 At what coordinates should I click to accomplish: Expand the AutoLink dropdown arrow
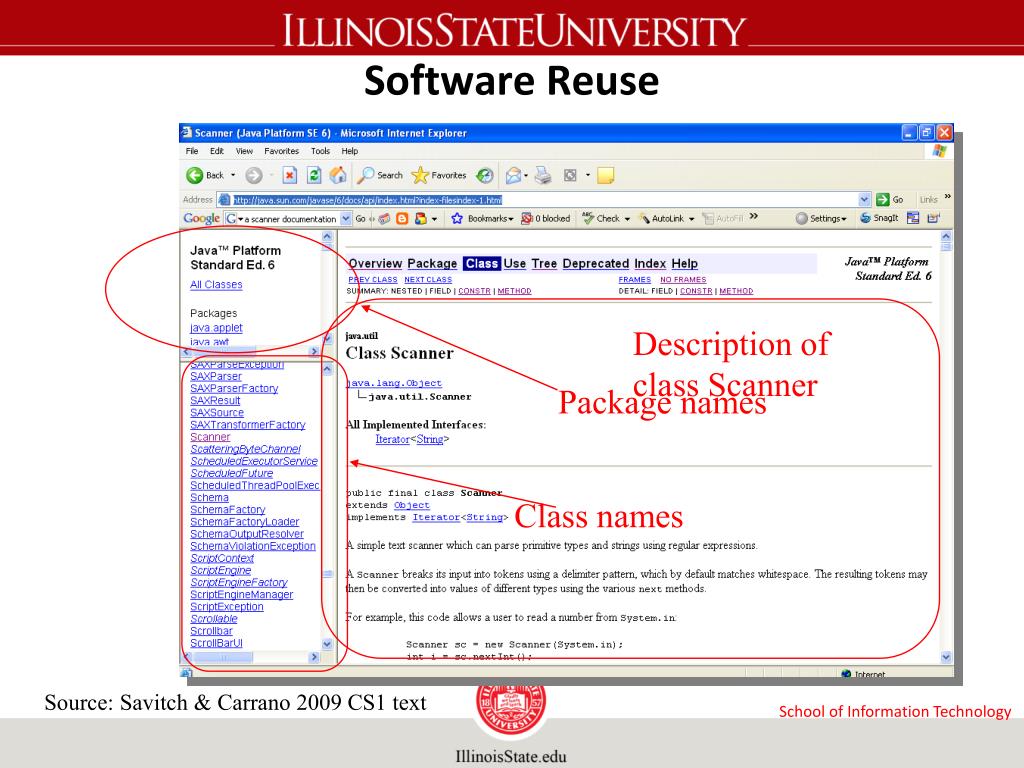tap(692, 219)
